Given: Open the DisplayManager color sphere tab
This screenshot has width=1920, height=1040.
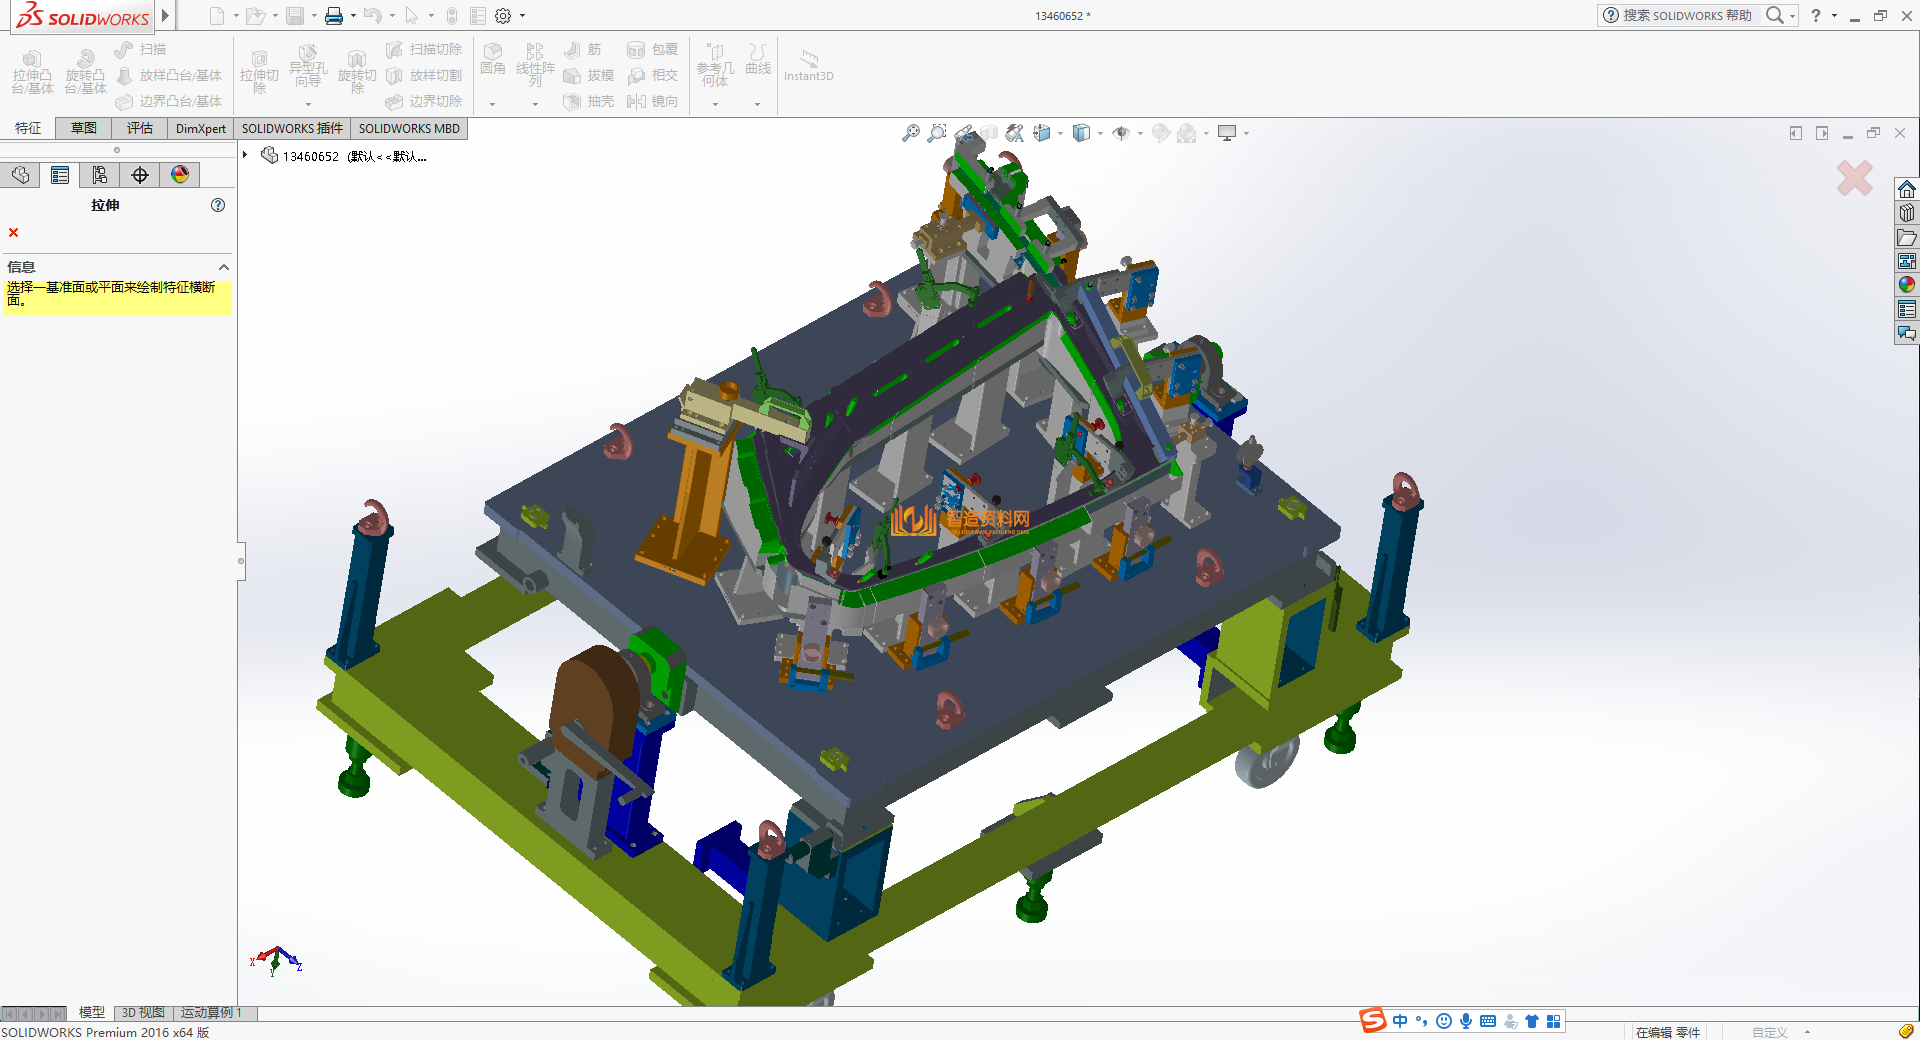Looking at the screenshot, I should pos(180,175).
